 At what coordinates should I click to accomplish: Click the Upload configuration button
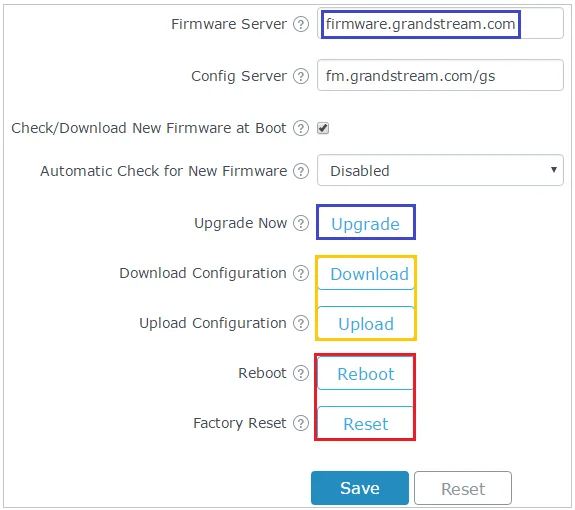366,323
